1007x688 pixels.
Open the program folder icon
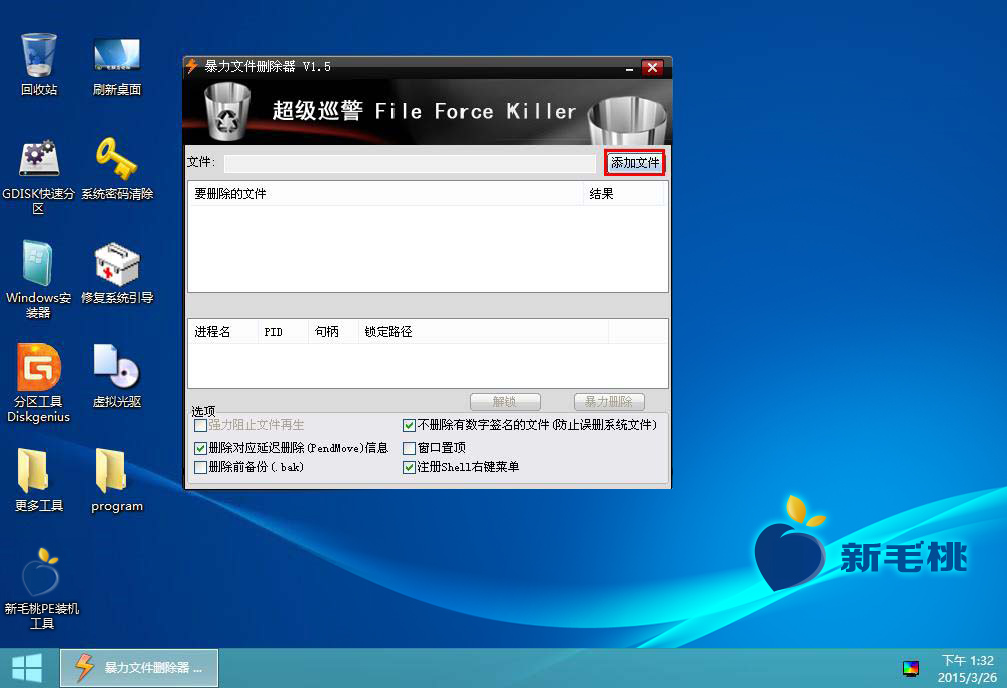point(116,481)
